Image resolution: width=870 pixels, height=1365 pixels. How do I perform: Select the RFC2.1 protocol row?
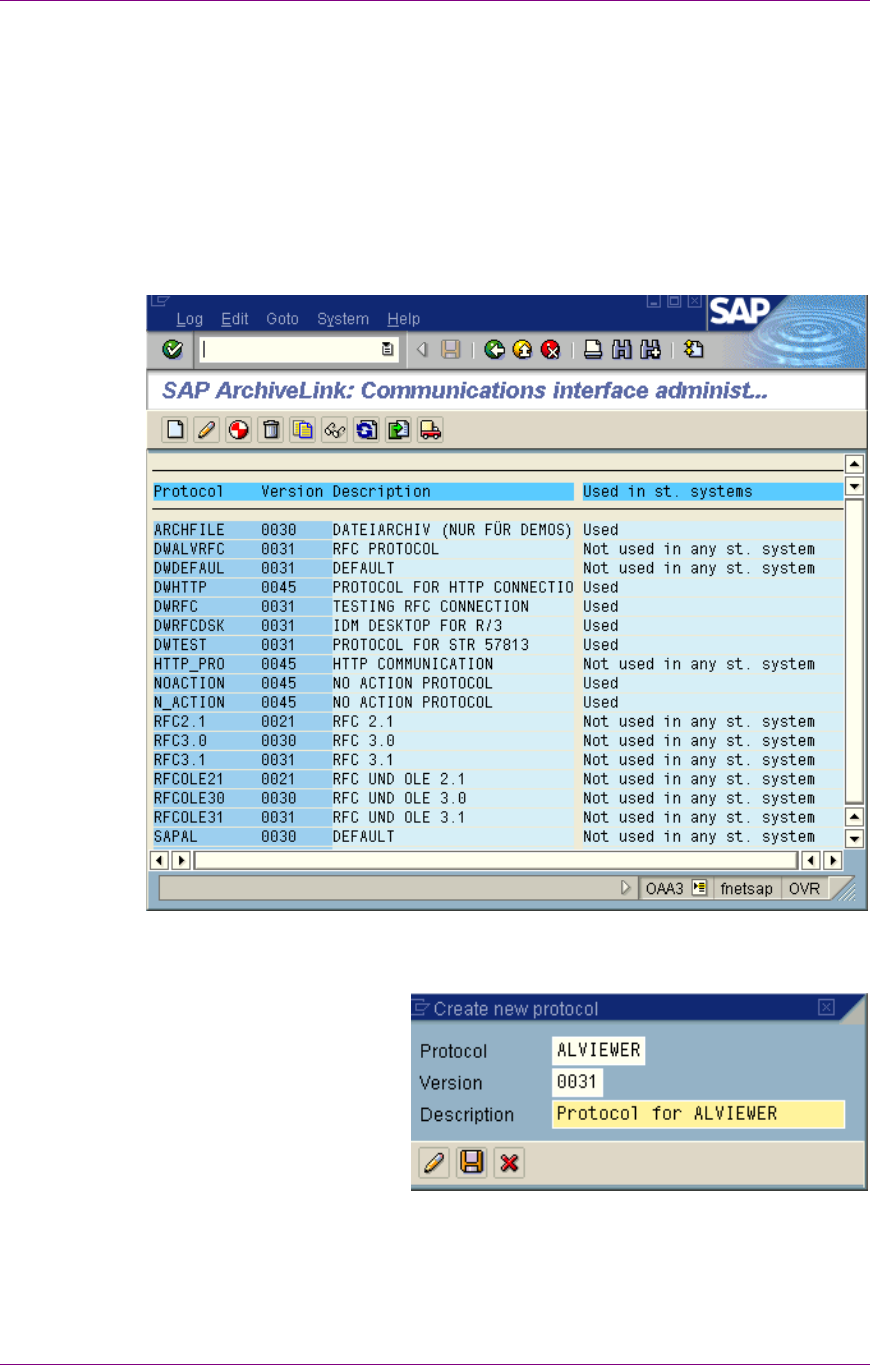pyautogui.click(x=498, y=721)
